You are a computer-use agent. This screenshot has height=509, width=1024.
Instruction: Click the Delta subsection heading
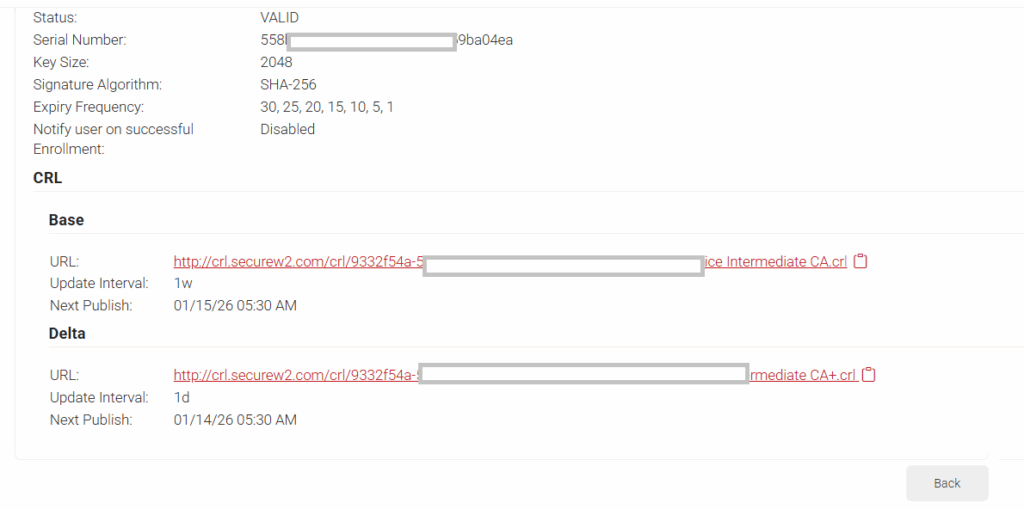[x=67, y=334]
